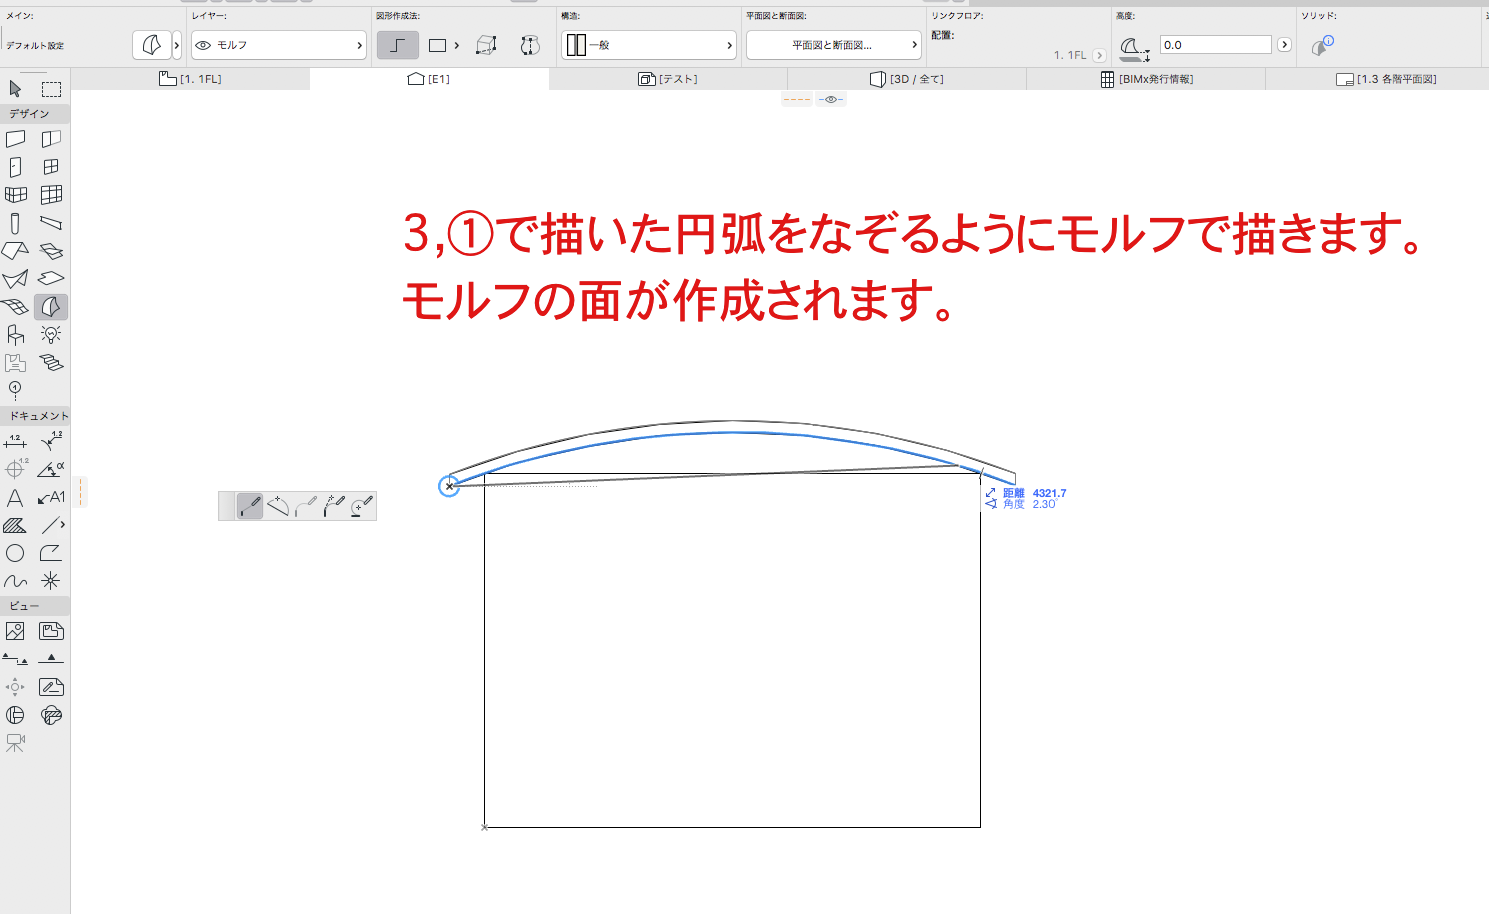Screen dimensions: 1489x914
Task: Open the モルフ layer dropdown
Action: click(279, 45)
